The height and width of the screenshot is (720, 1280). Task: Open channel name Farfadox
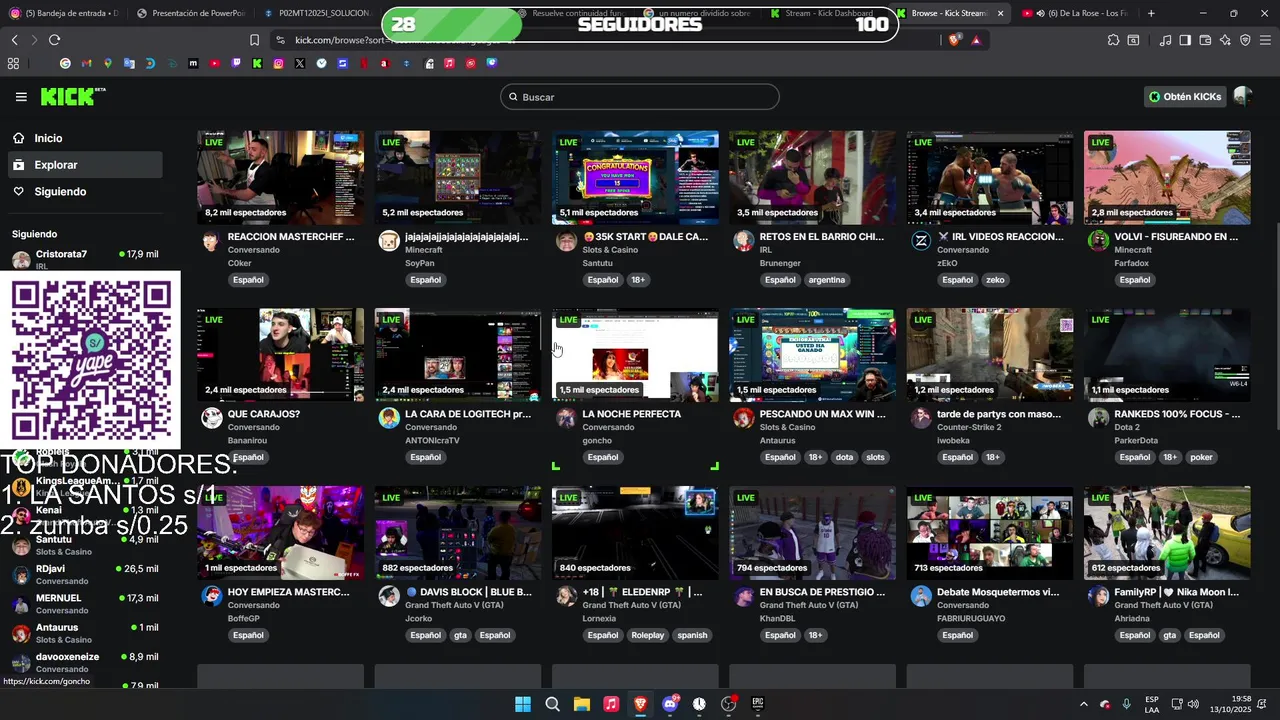(x=1132, y=263)
